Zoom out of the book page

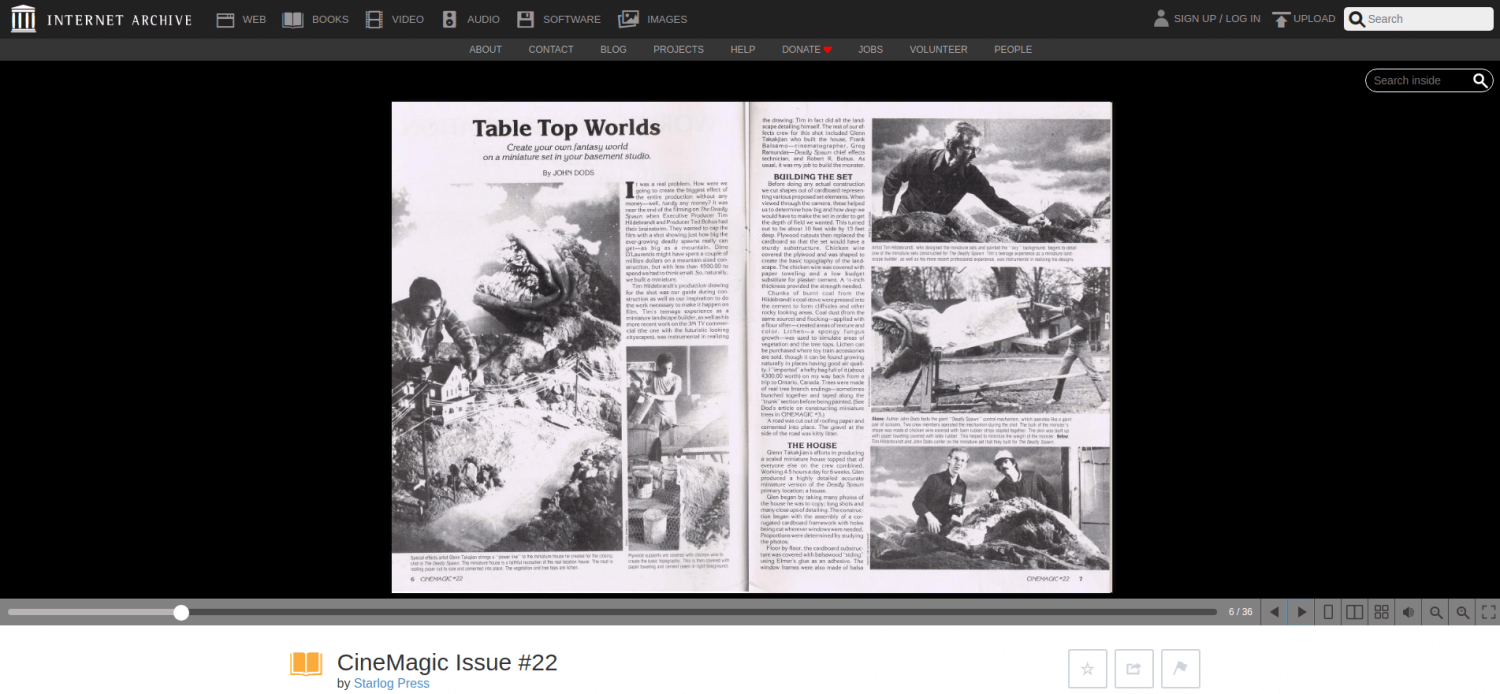(x=1436, y=612)
